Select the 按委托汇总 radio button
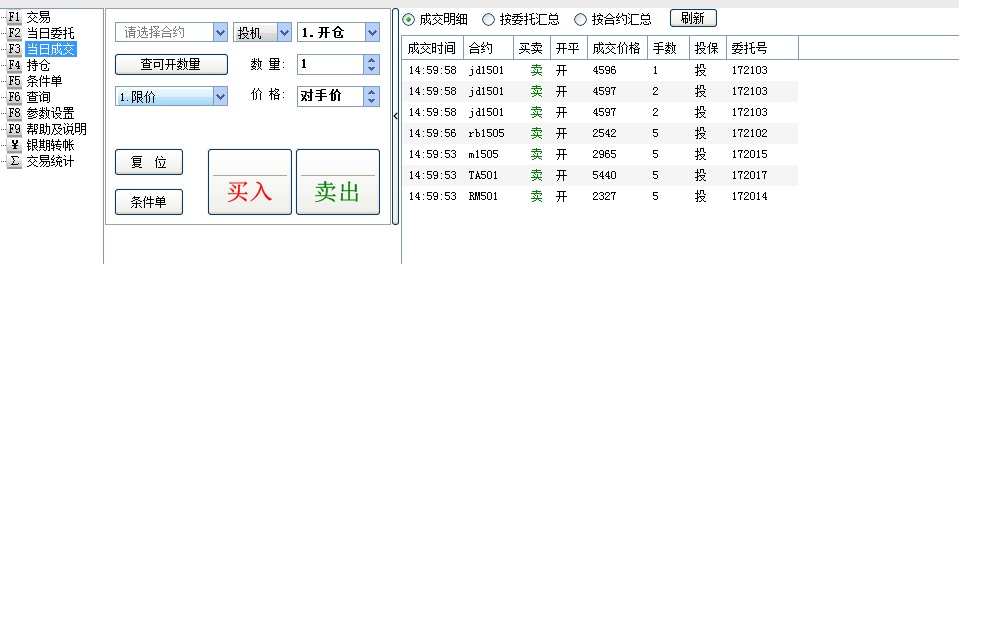The width and height of the screenshot is (1008, 630). click(489, 19)
